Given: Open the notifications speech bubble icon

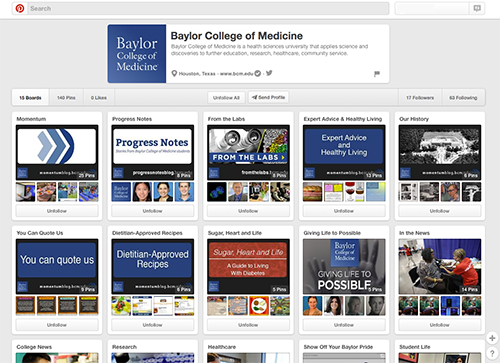Looking at the screenshot, I should (x=477, y=8).
